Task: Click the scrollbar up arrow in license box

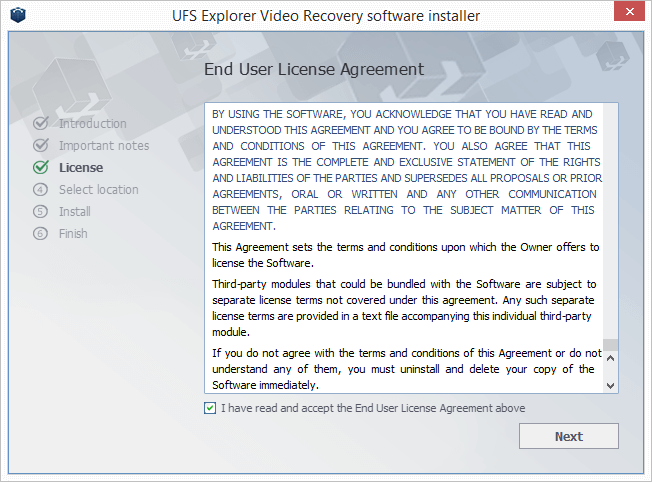Action: (610, 358)
